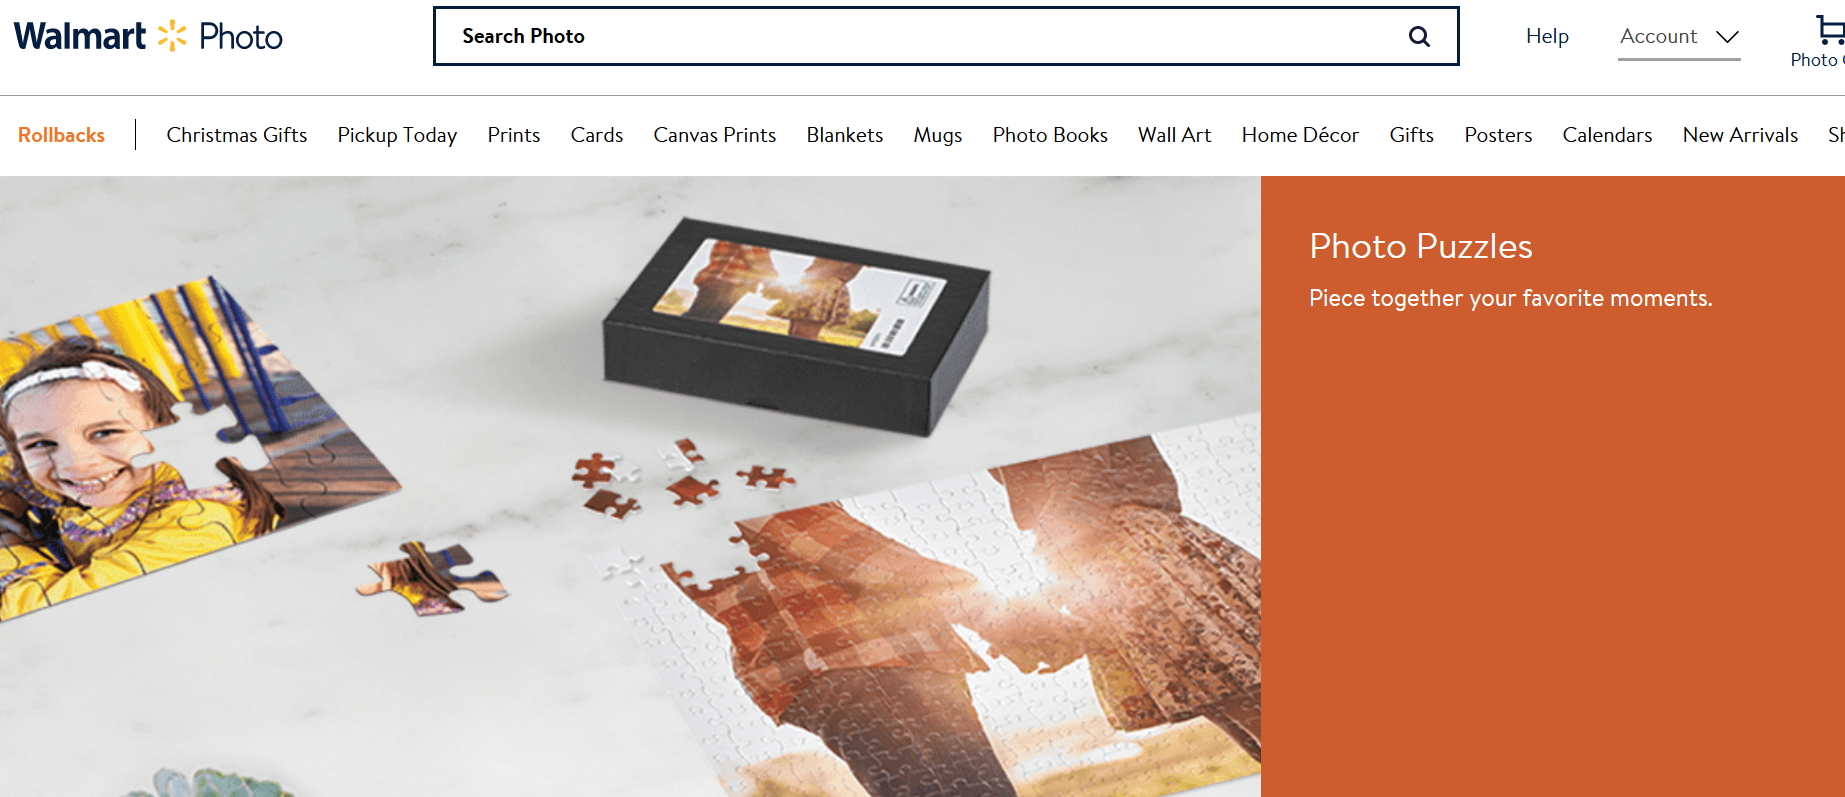Viewport: 1845px width, 797px height.
Task: Browse Mugs category
Action: [x=938, y=135]
